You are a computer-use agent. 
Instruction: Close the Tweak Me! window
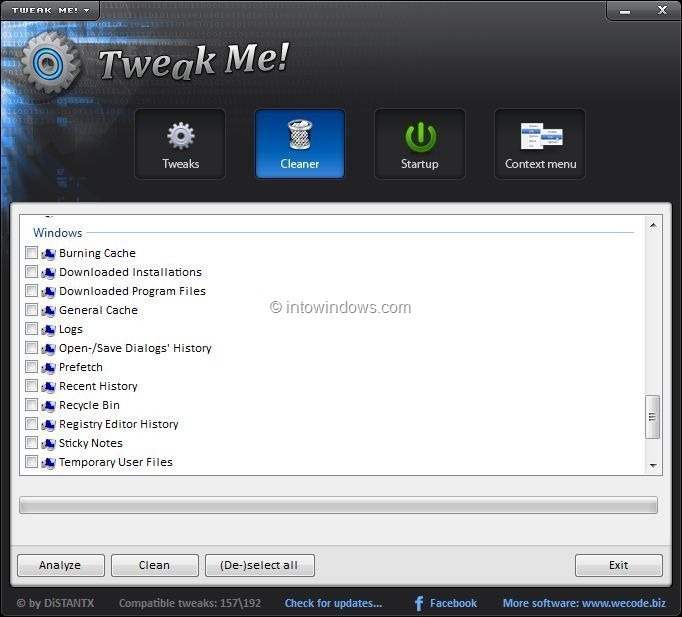pos(662,10)
